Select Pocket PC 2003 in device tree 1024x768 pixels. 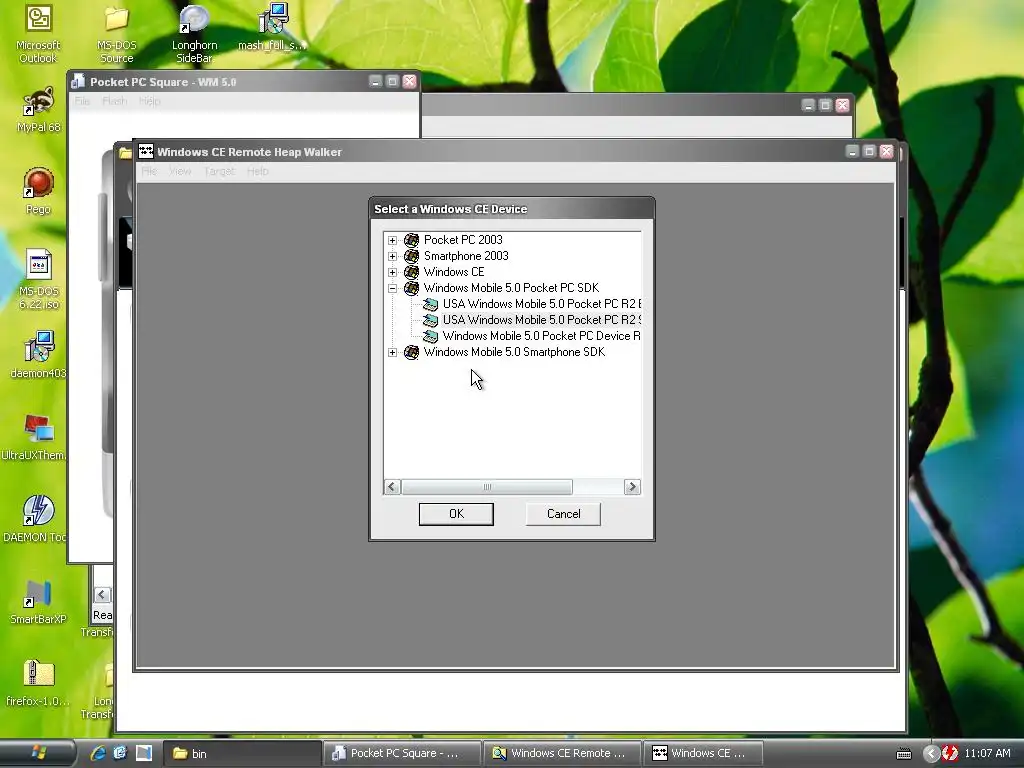463,240
